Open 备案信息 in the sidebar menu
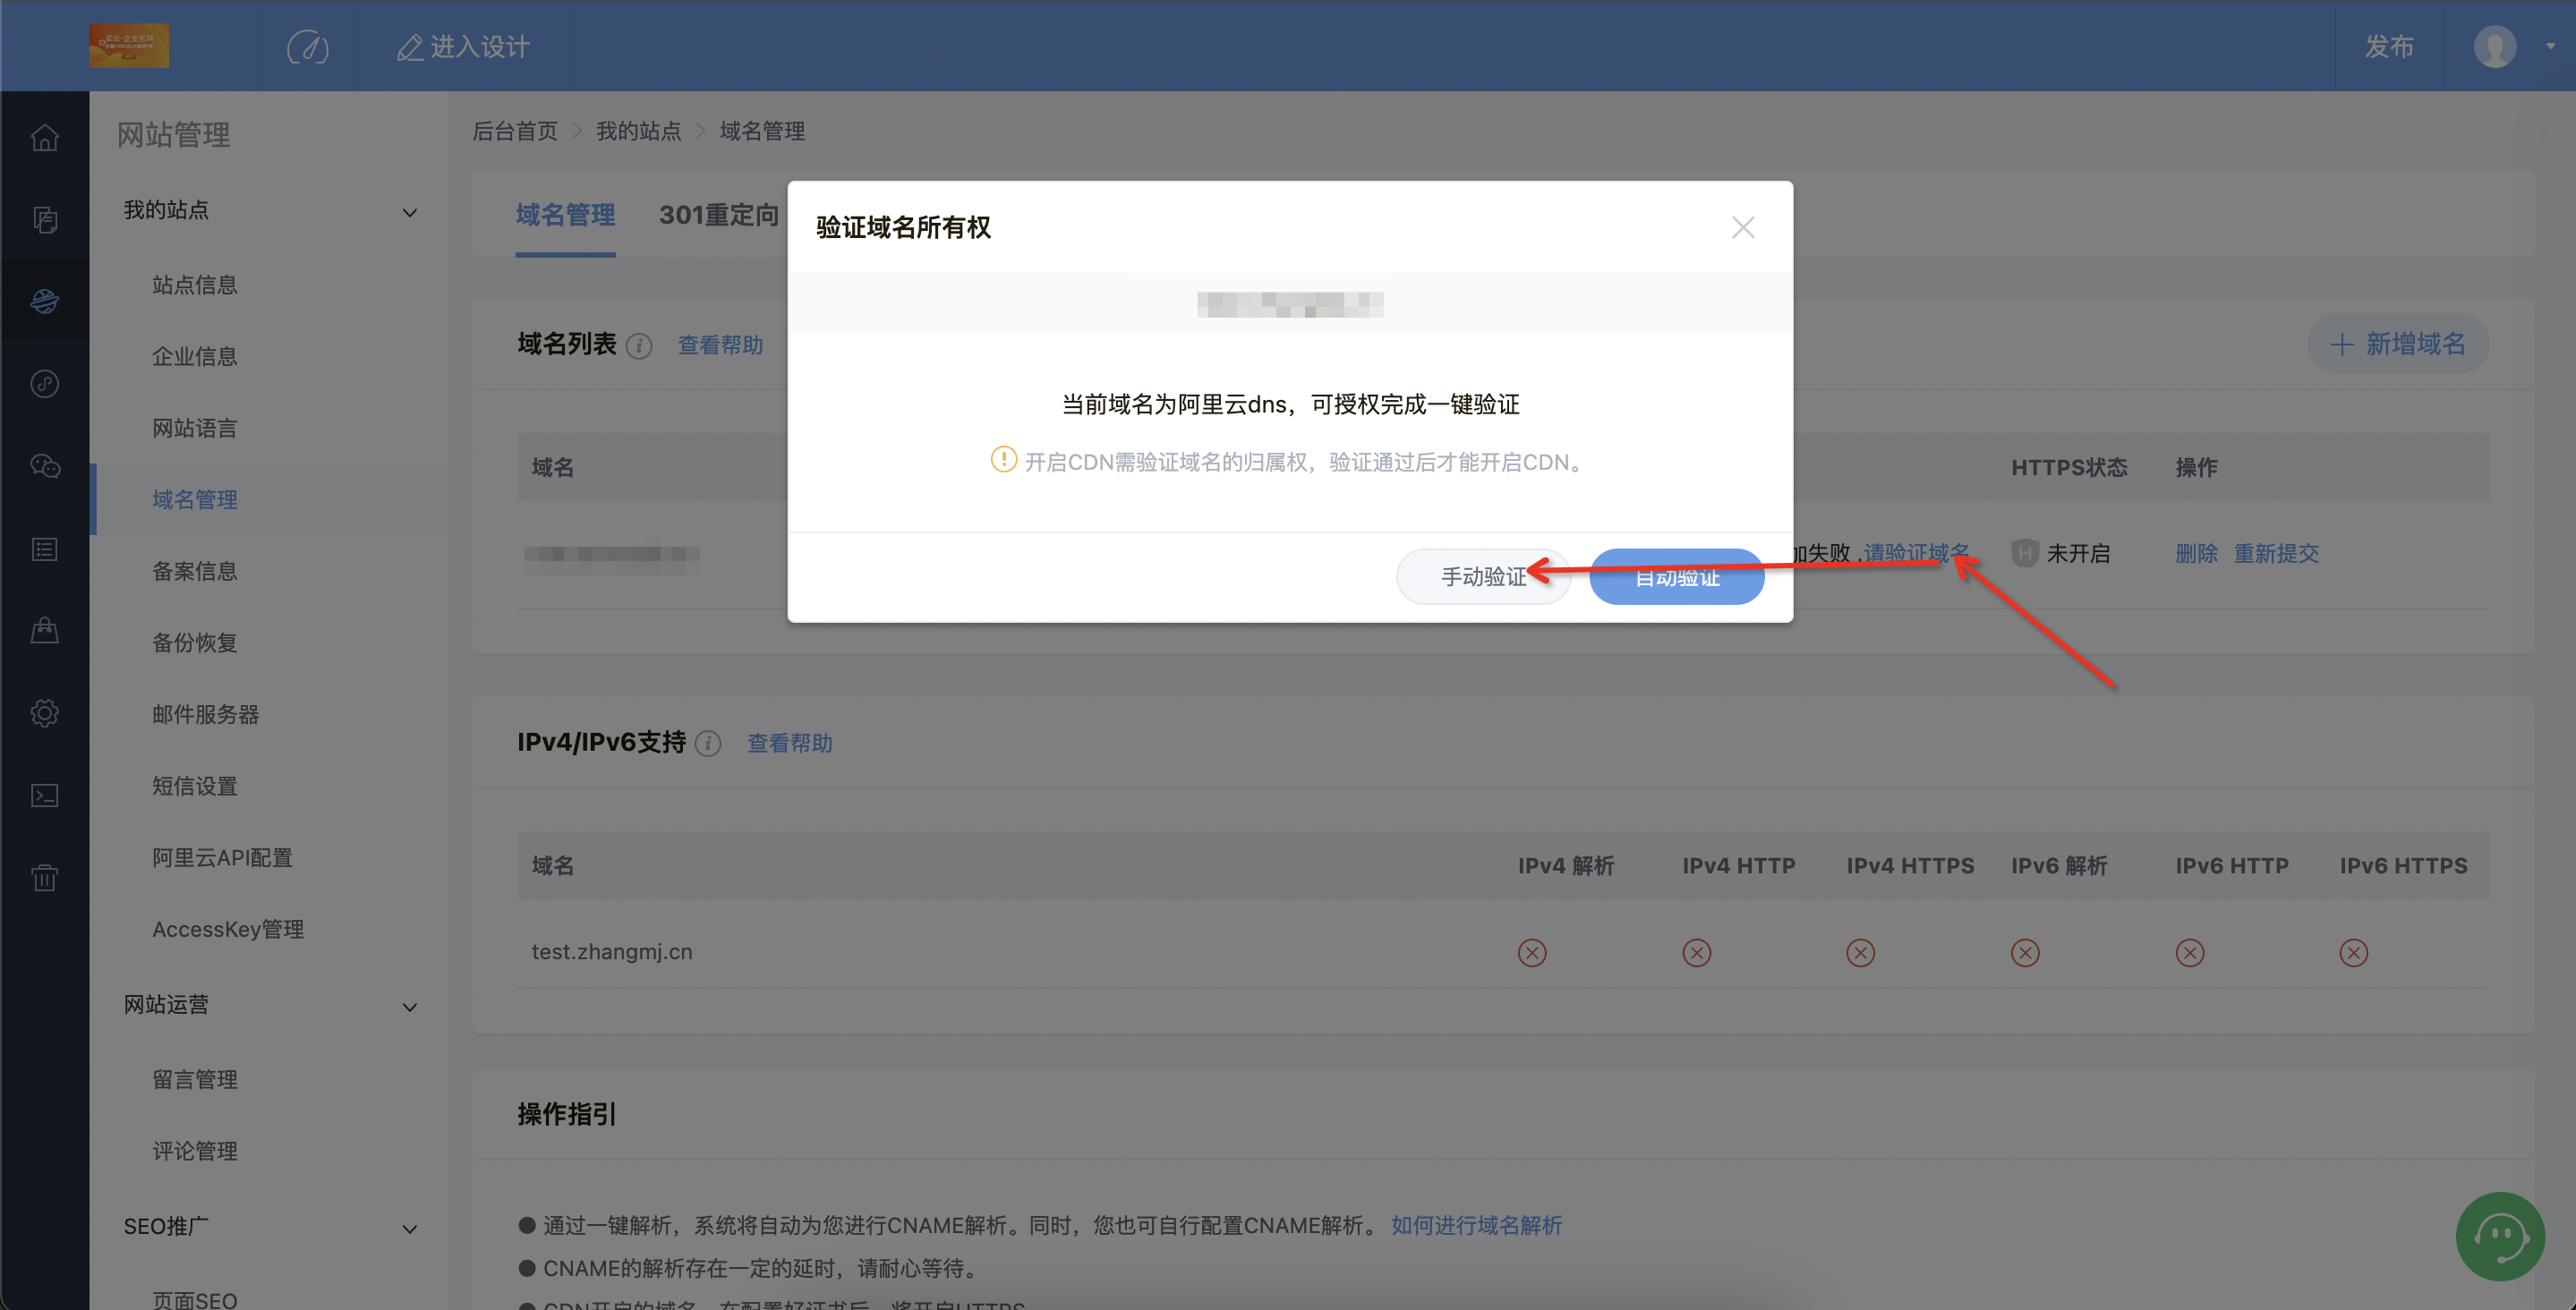Image resolution: width=2576 pixels, height=1310 pixels. pos(195,572)
